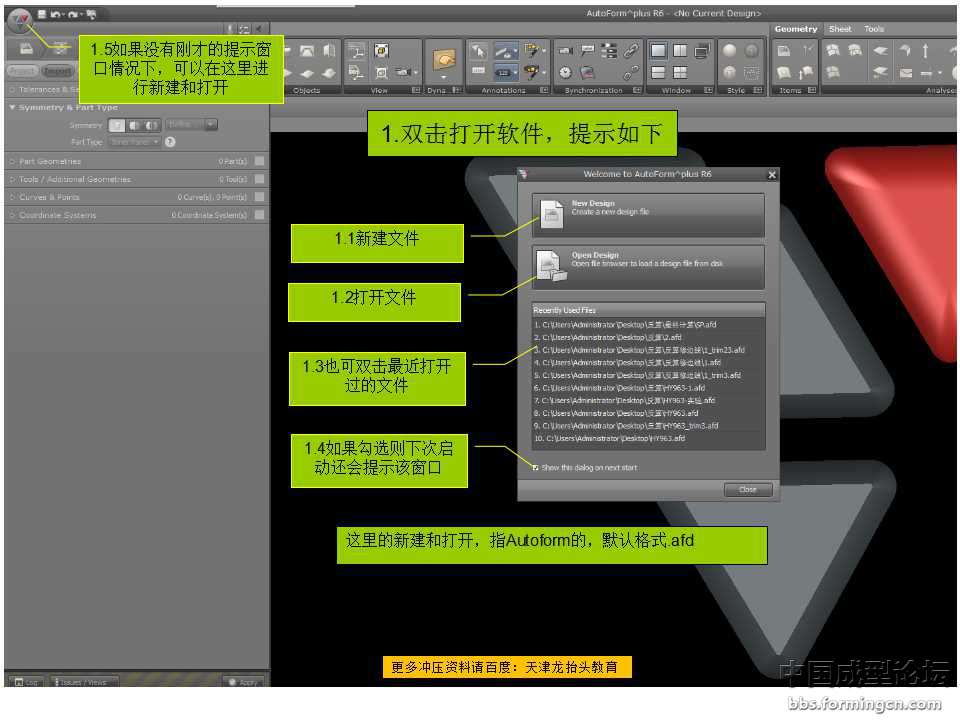Click the save icon in quick access bar
Screen dimensions: 960x720
point(41,14)
